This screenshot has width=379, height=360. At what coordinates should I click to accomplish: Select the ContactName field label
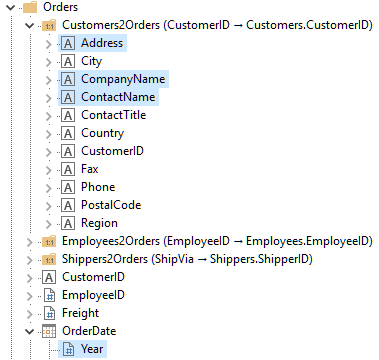coord(118,97)
